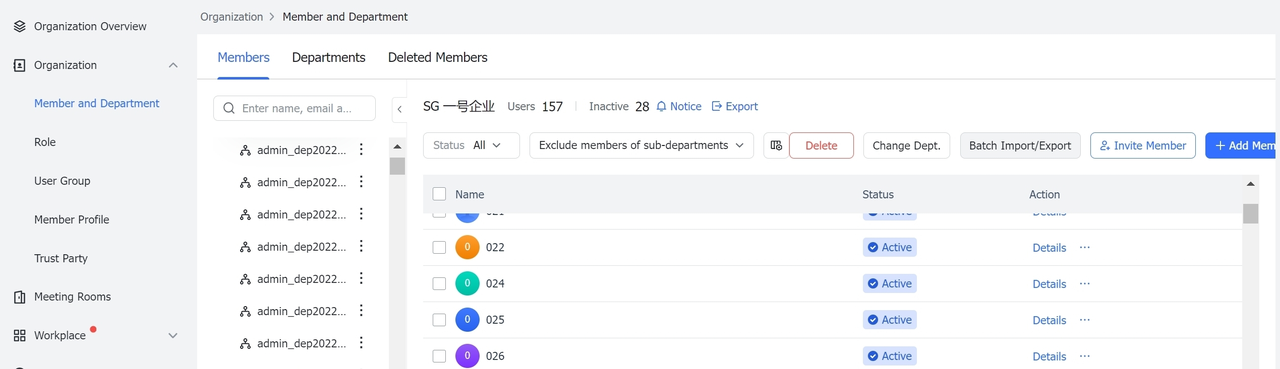This screenshot has width=1280, height=369.
Task: Click the up arrow of member table scrollbar
Action: point(1251,184)
